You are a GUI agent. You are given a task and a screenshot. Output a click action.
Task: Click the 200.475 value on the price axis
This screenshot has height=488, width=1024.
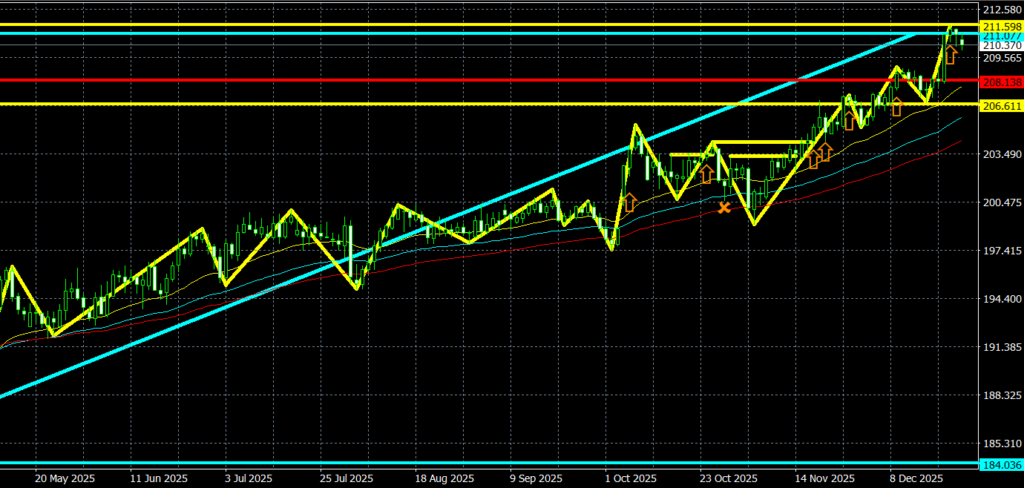(x=1001, y=203)
